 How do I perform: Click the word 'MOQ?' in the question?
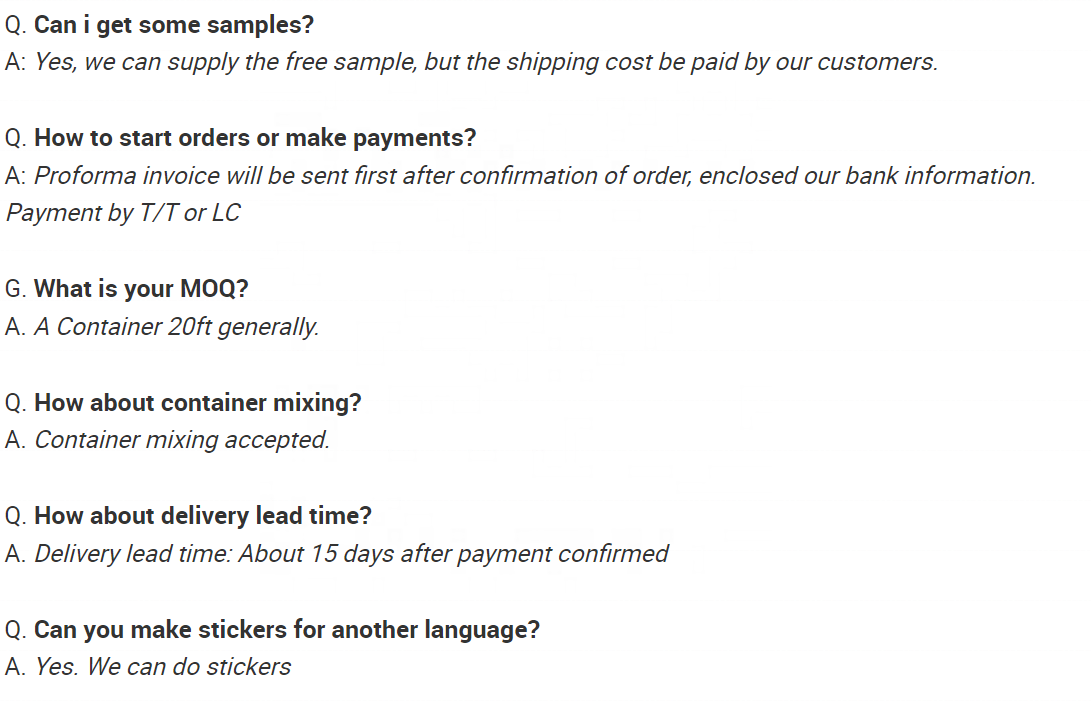pos(214,289)
